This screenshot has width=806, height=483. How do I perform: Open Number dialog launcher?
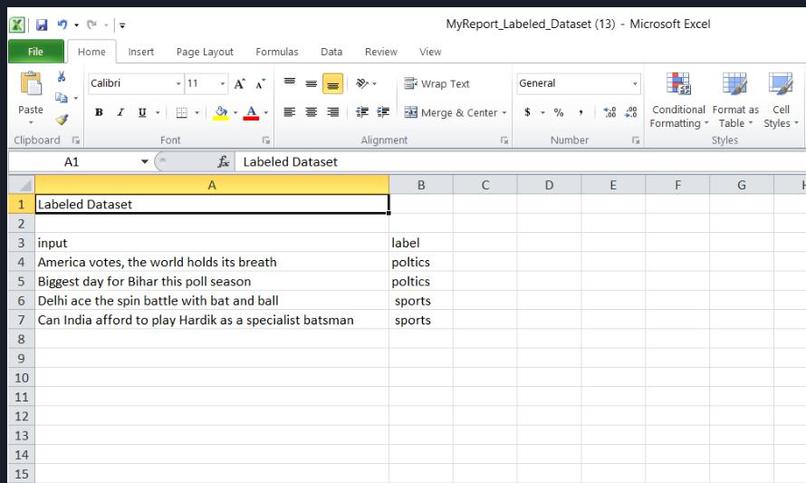635,140
